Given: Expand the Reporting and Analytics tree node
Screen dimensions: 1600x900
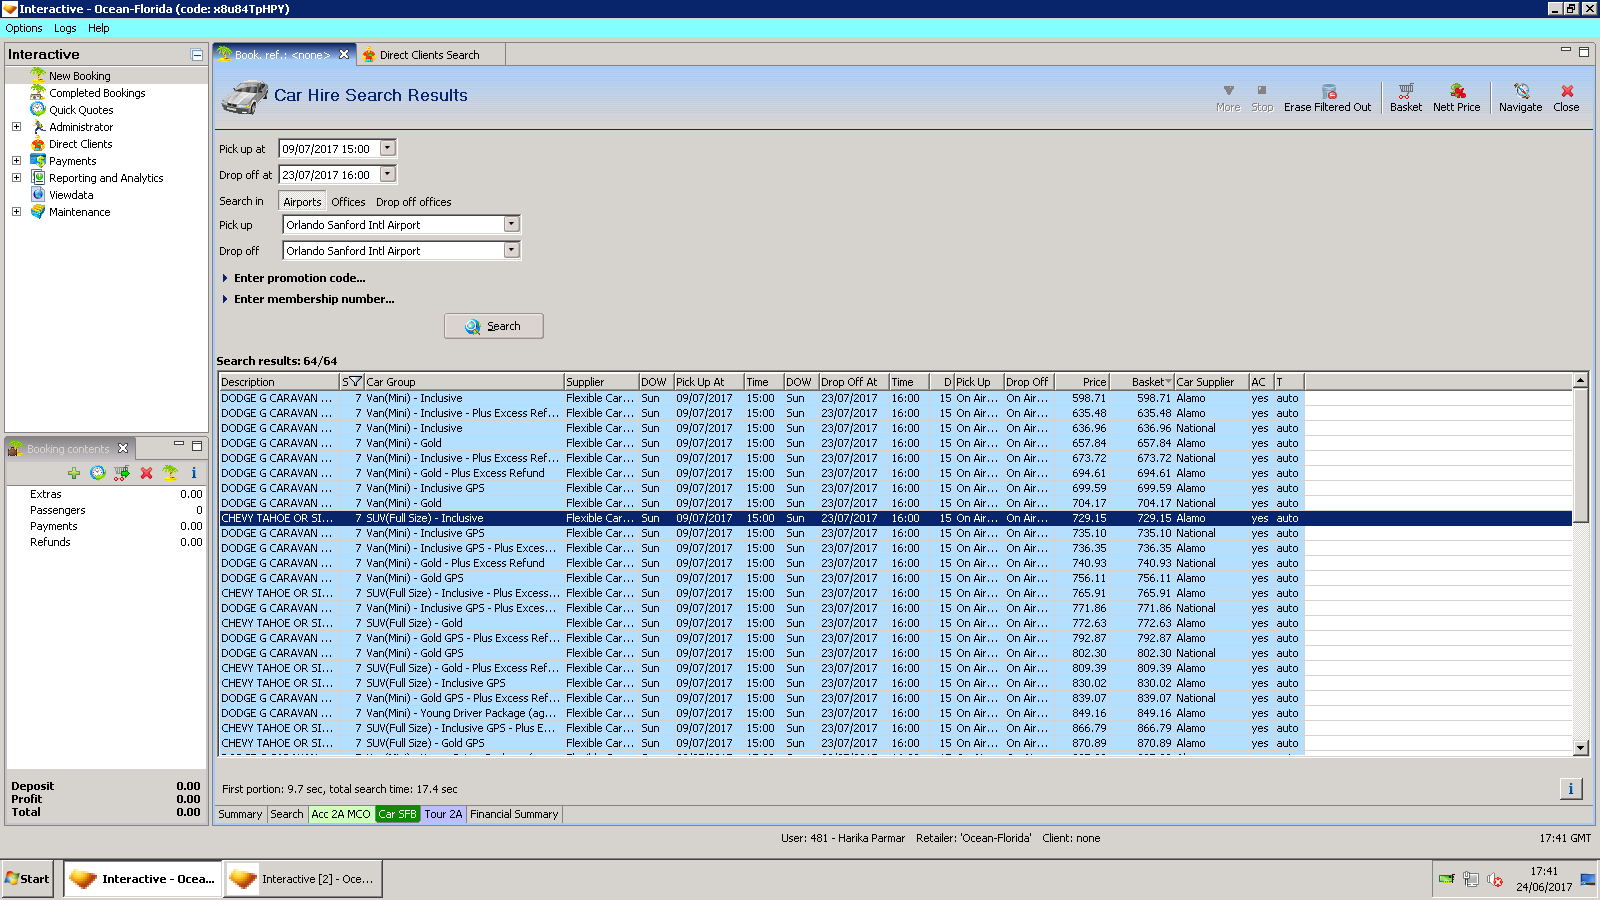Looking at the screenshot, I should (x=16, y=178).
